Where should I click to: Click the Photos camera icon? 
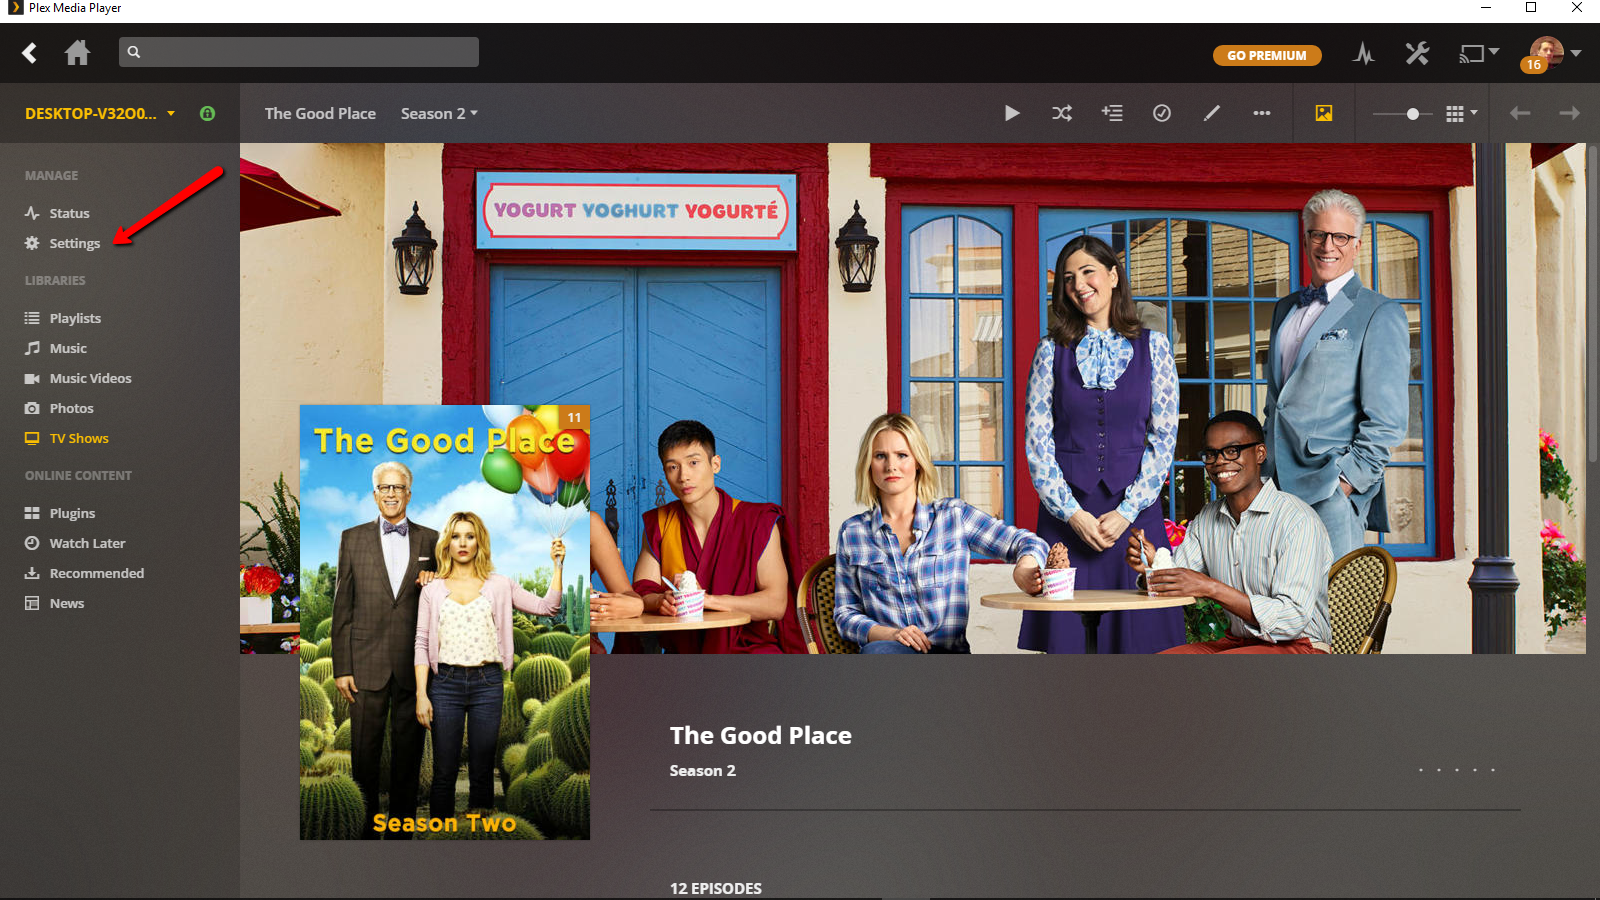(x=32, y=408)
